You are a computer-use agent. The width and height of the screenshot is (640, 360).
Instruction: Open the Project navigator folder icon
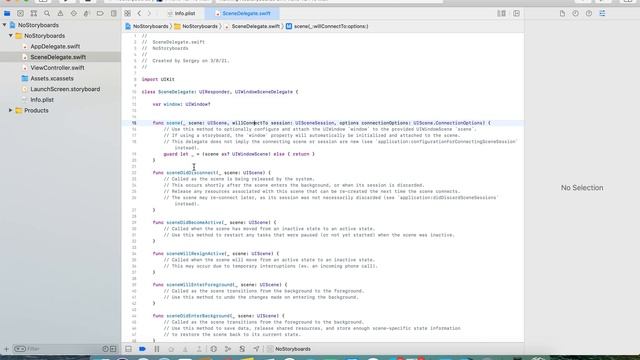(7, 13)
